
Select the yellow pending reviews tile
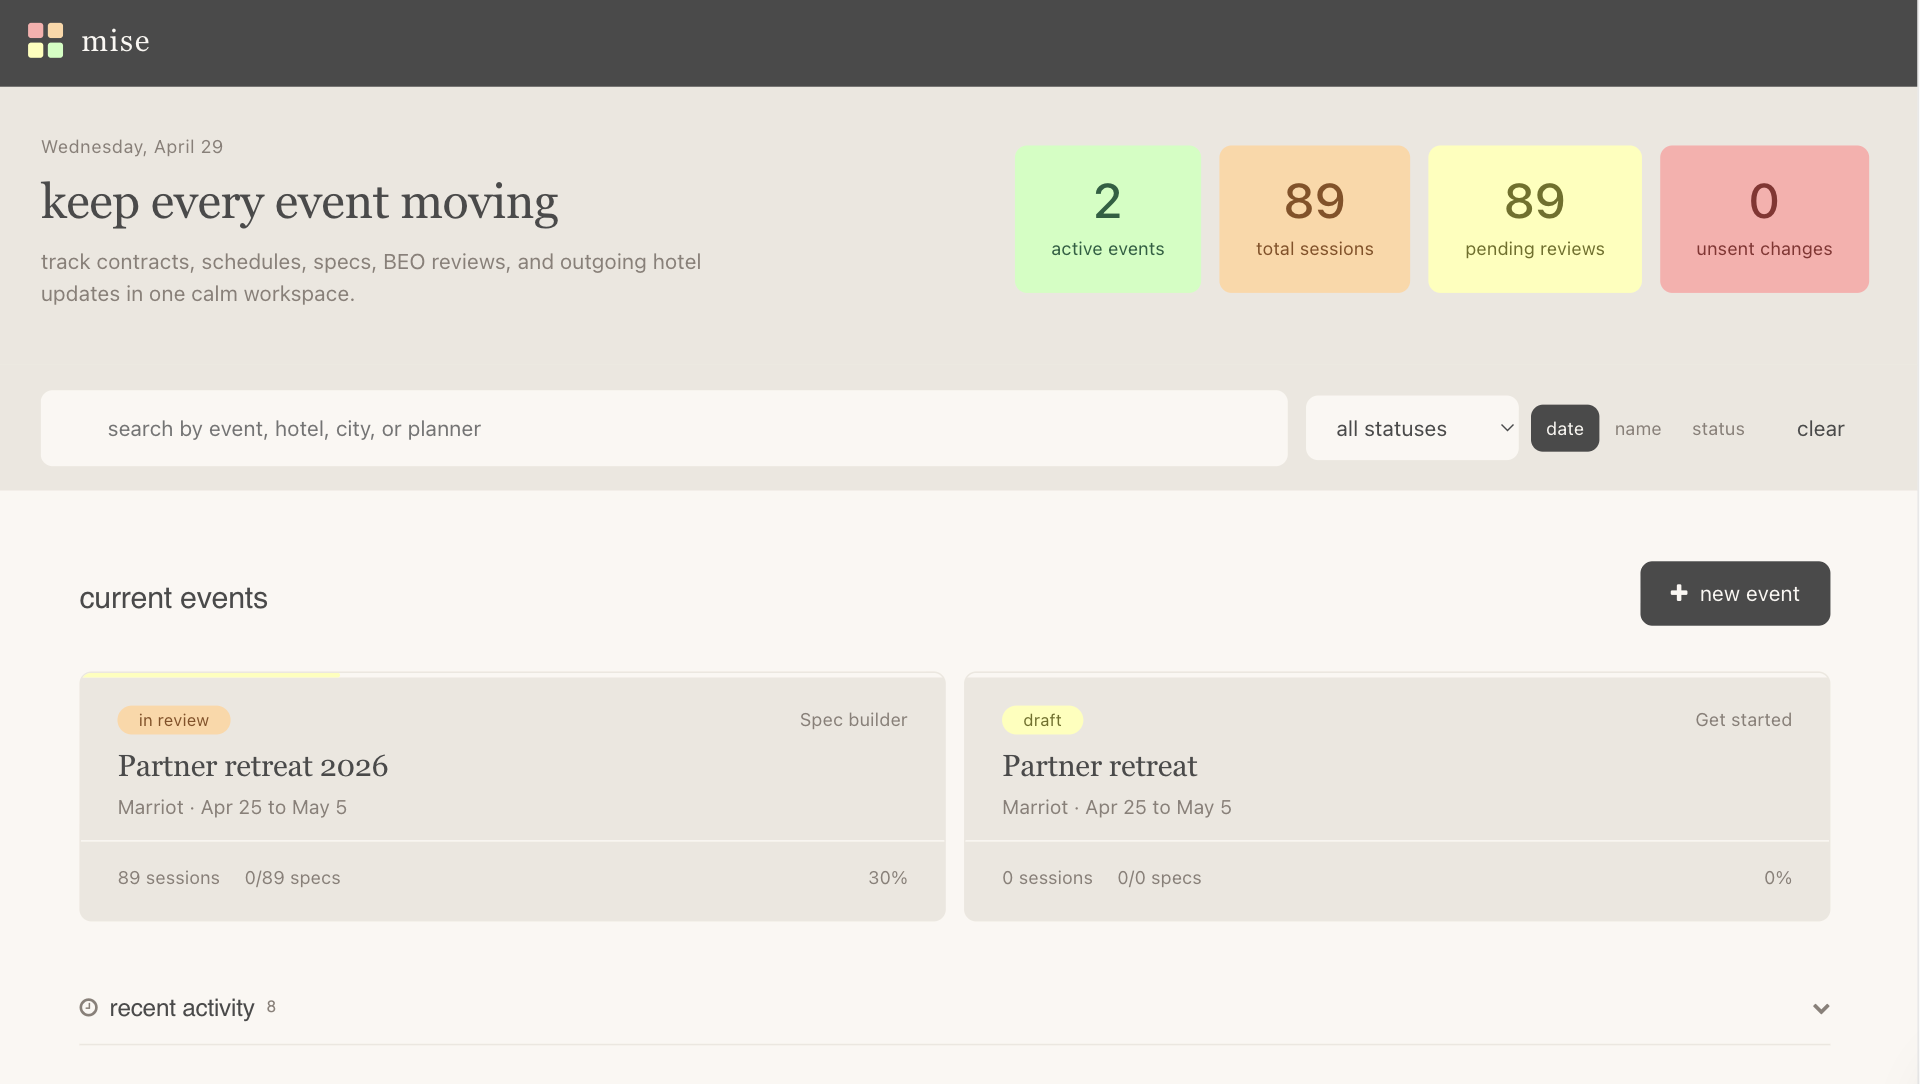(1534, 219)
